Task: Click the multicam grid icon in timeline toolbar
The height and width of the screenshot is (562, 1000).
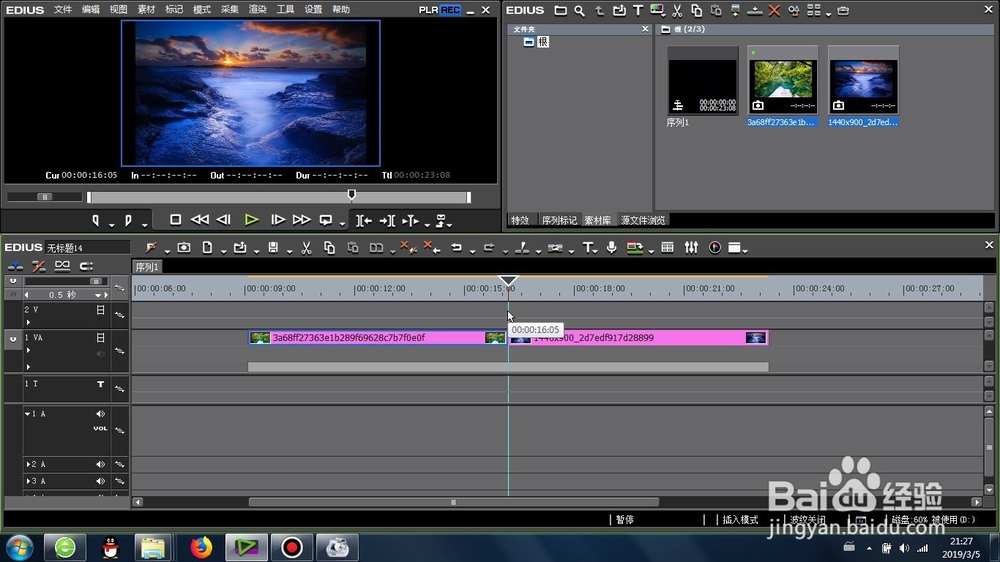Action: (x=667, y=248)
